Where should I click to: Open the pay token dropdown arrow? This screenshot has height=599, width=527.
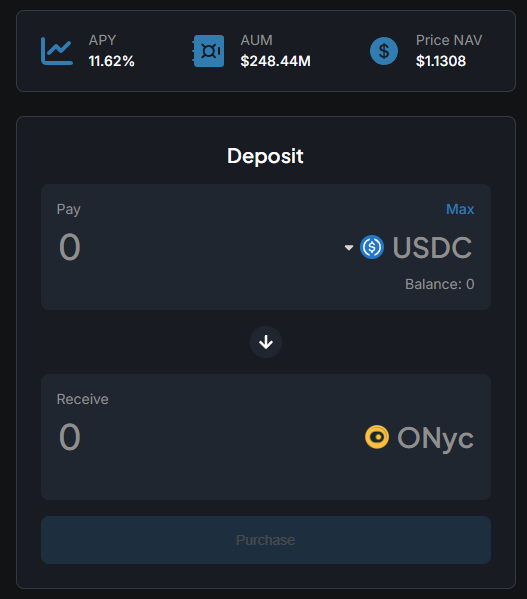click(x=349, y=248)
